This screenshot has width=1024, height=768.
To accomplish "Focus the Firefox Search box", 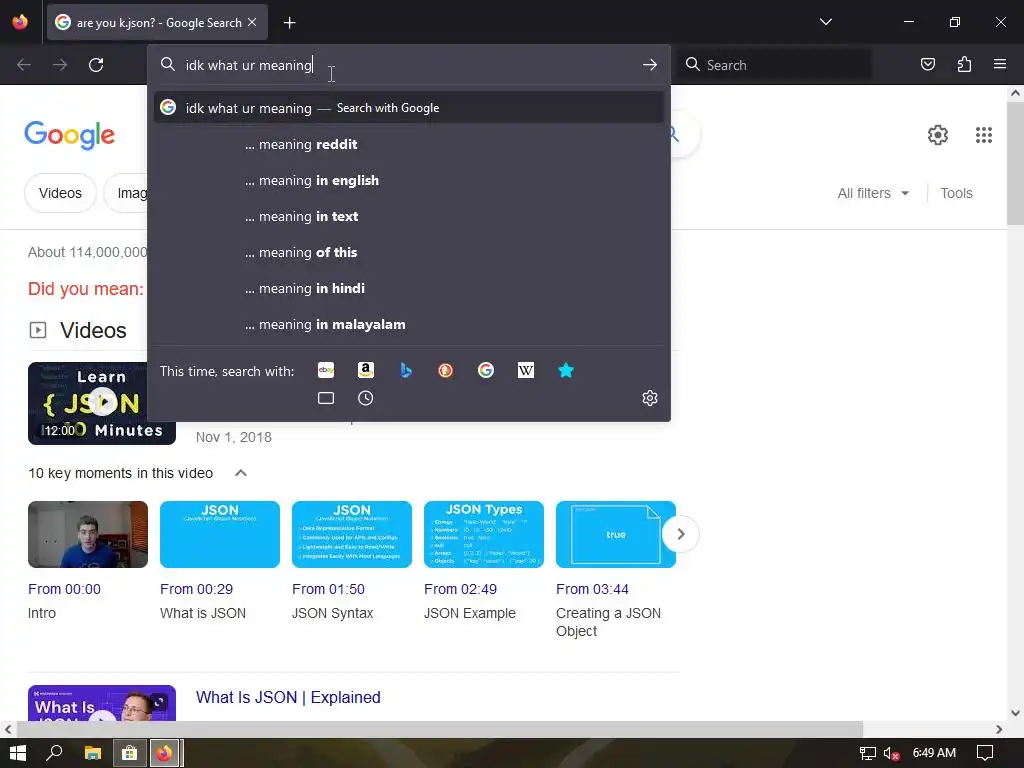I will coord(774,65).
